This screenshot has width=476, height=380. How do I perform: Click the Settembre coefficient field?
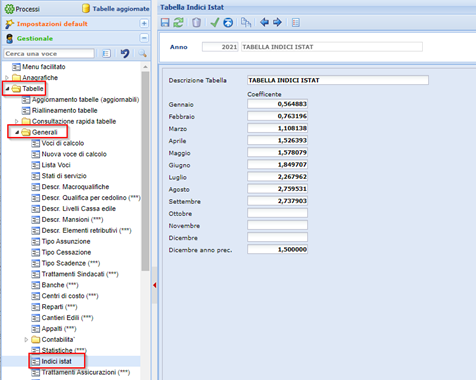pos(277,201)
